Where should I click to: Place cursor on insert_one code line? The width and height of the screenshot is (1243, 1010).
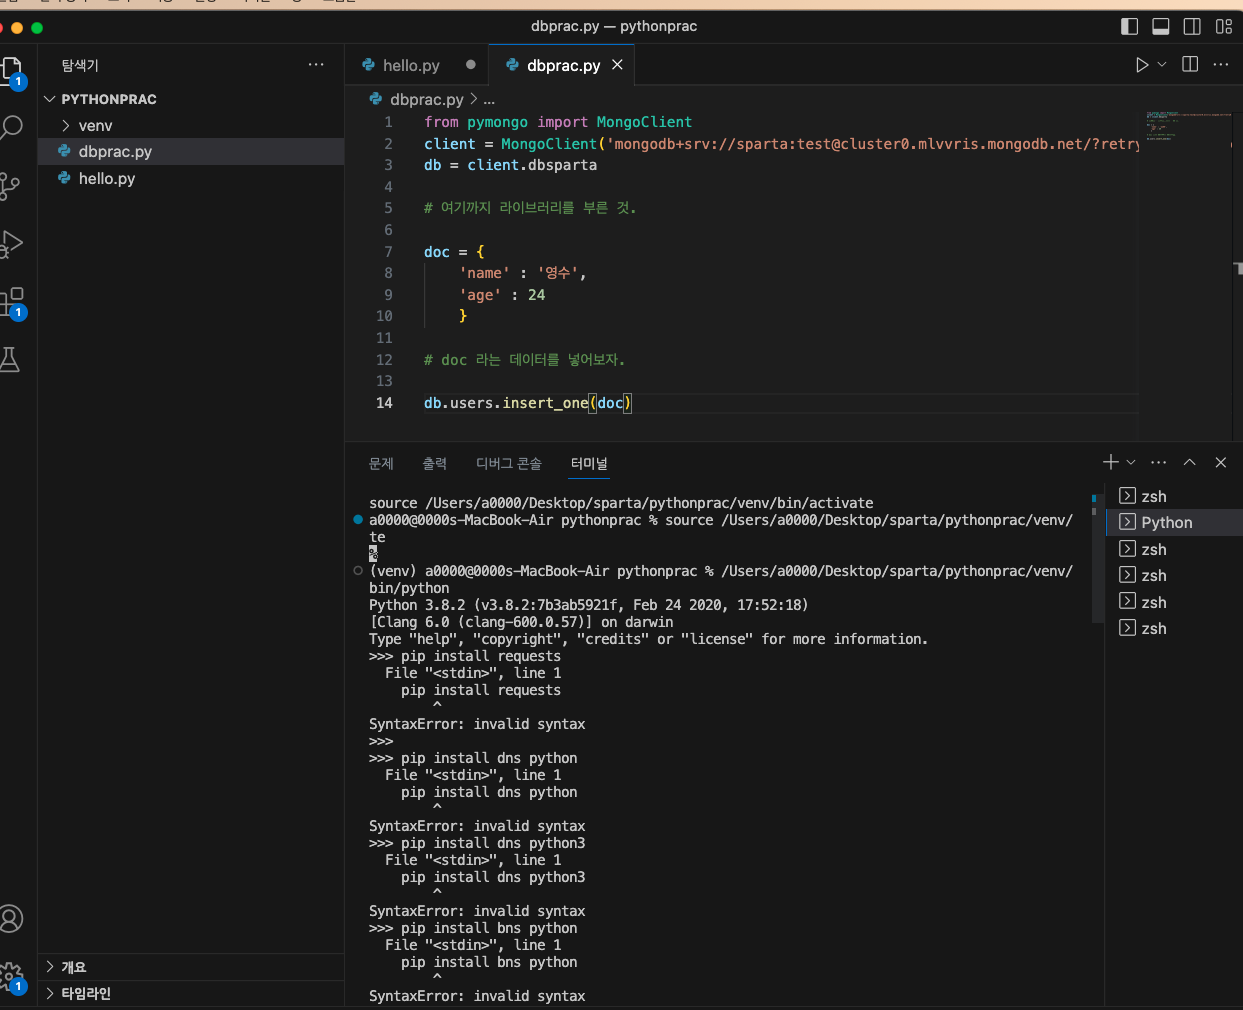(x=527, y=403)
